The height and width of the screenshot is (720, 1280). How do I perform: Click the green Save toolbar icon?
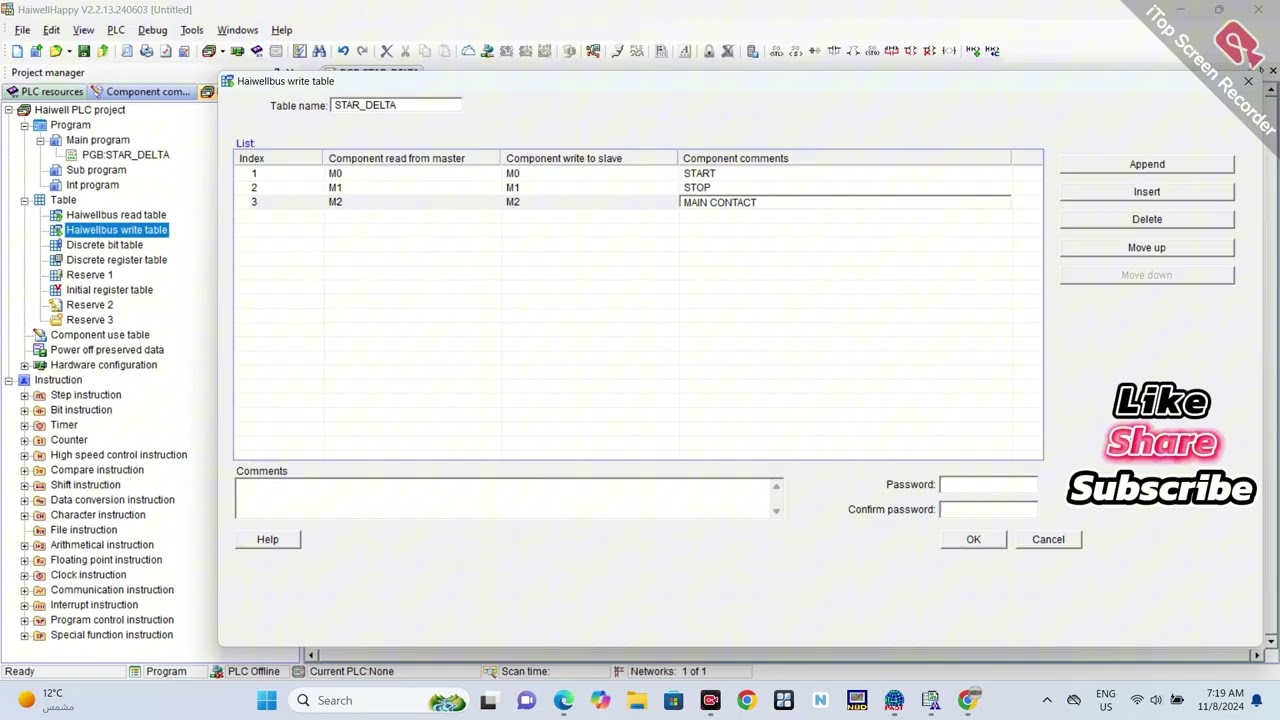pyautogui.click(x=84, y=51)
